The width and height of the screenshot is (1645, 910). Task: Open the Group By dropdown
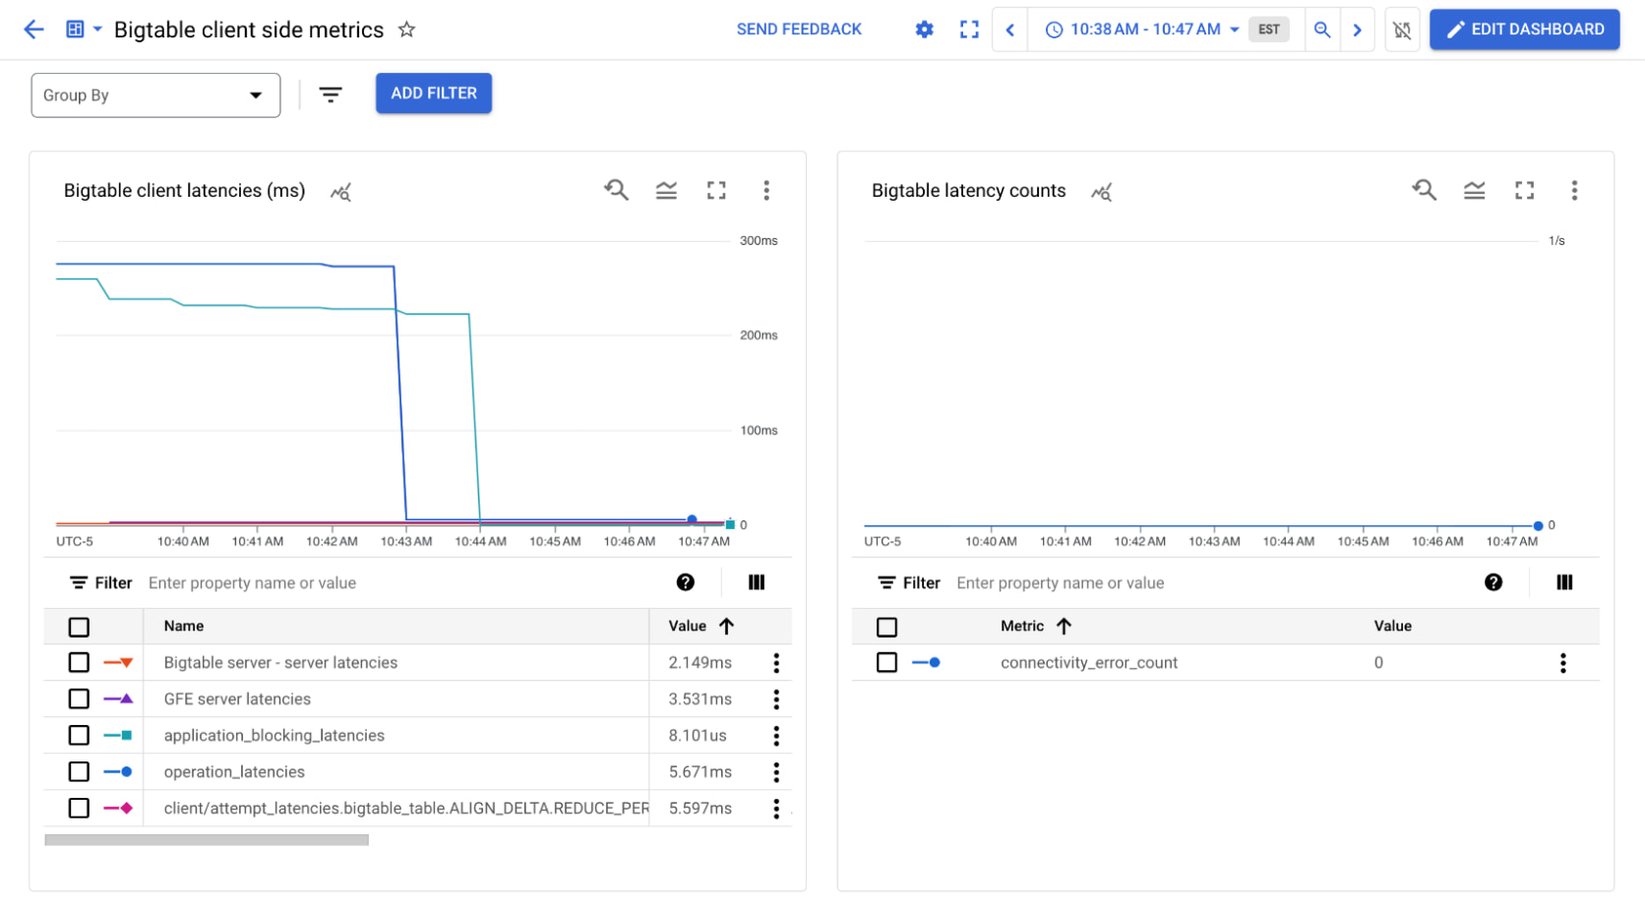coord(156,95)
